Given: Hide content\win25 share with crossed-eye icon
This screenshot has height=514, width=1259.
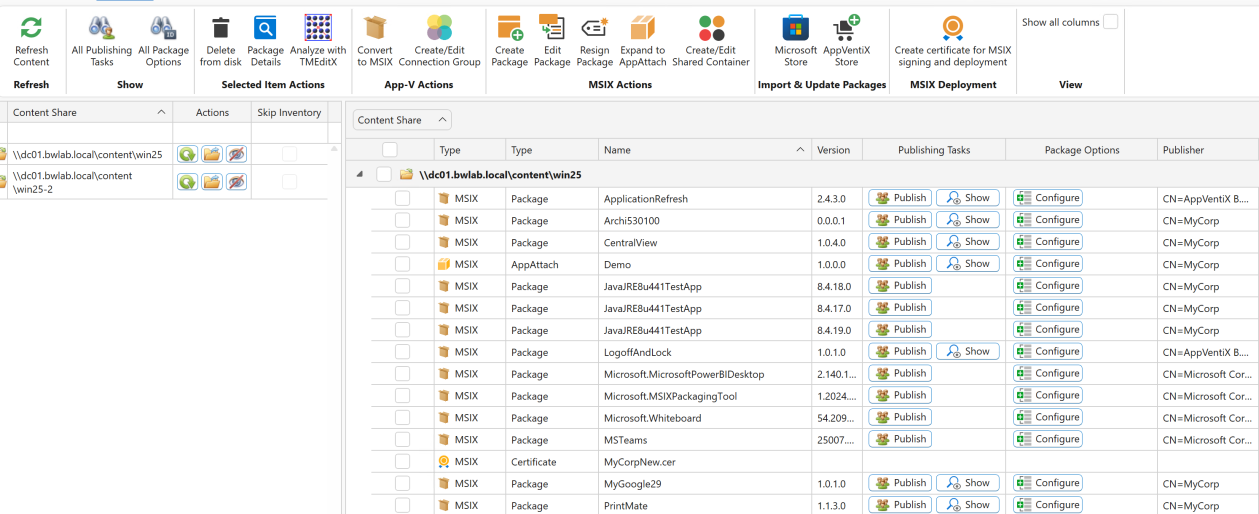Looking at the screenshot, I should pos(236,154).
